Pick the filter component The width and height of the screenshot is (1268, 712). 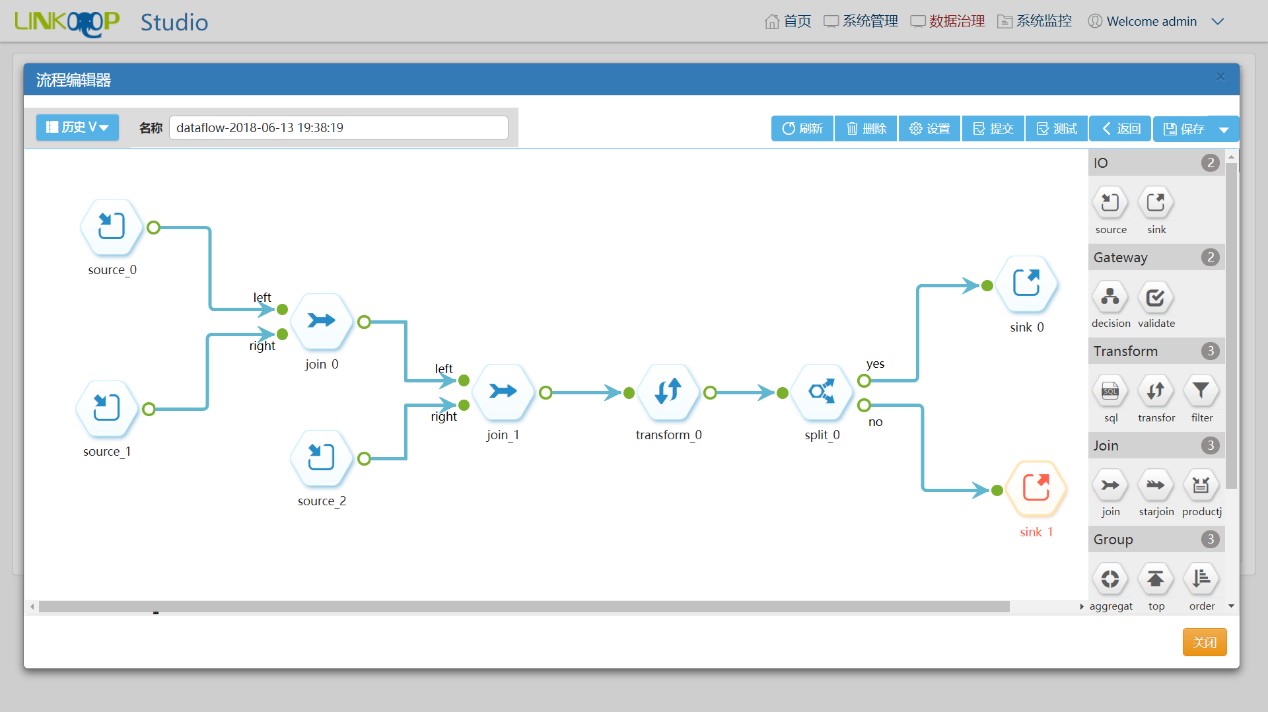1202,392
